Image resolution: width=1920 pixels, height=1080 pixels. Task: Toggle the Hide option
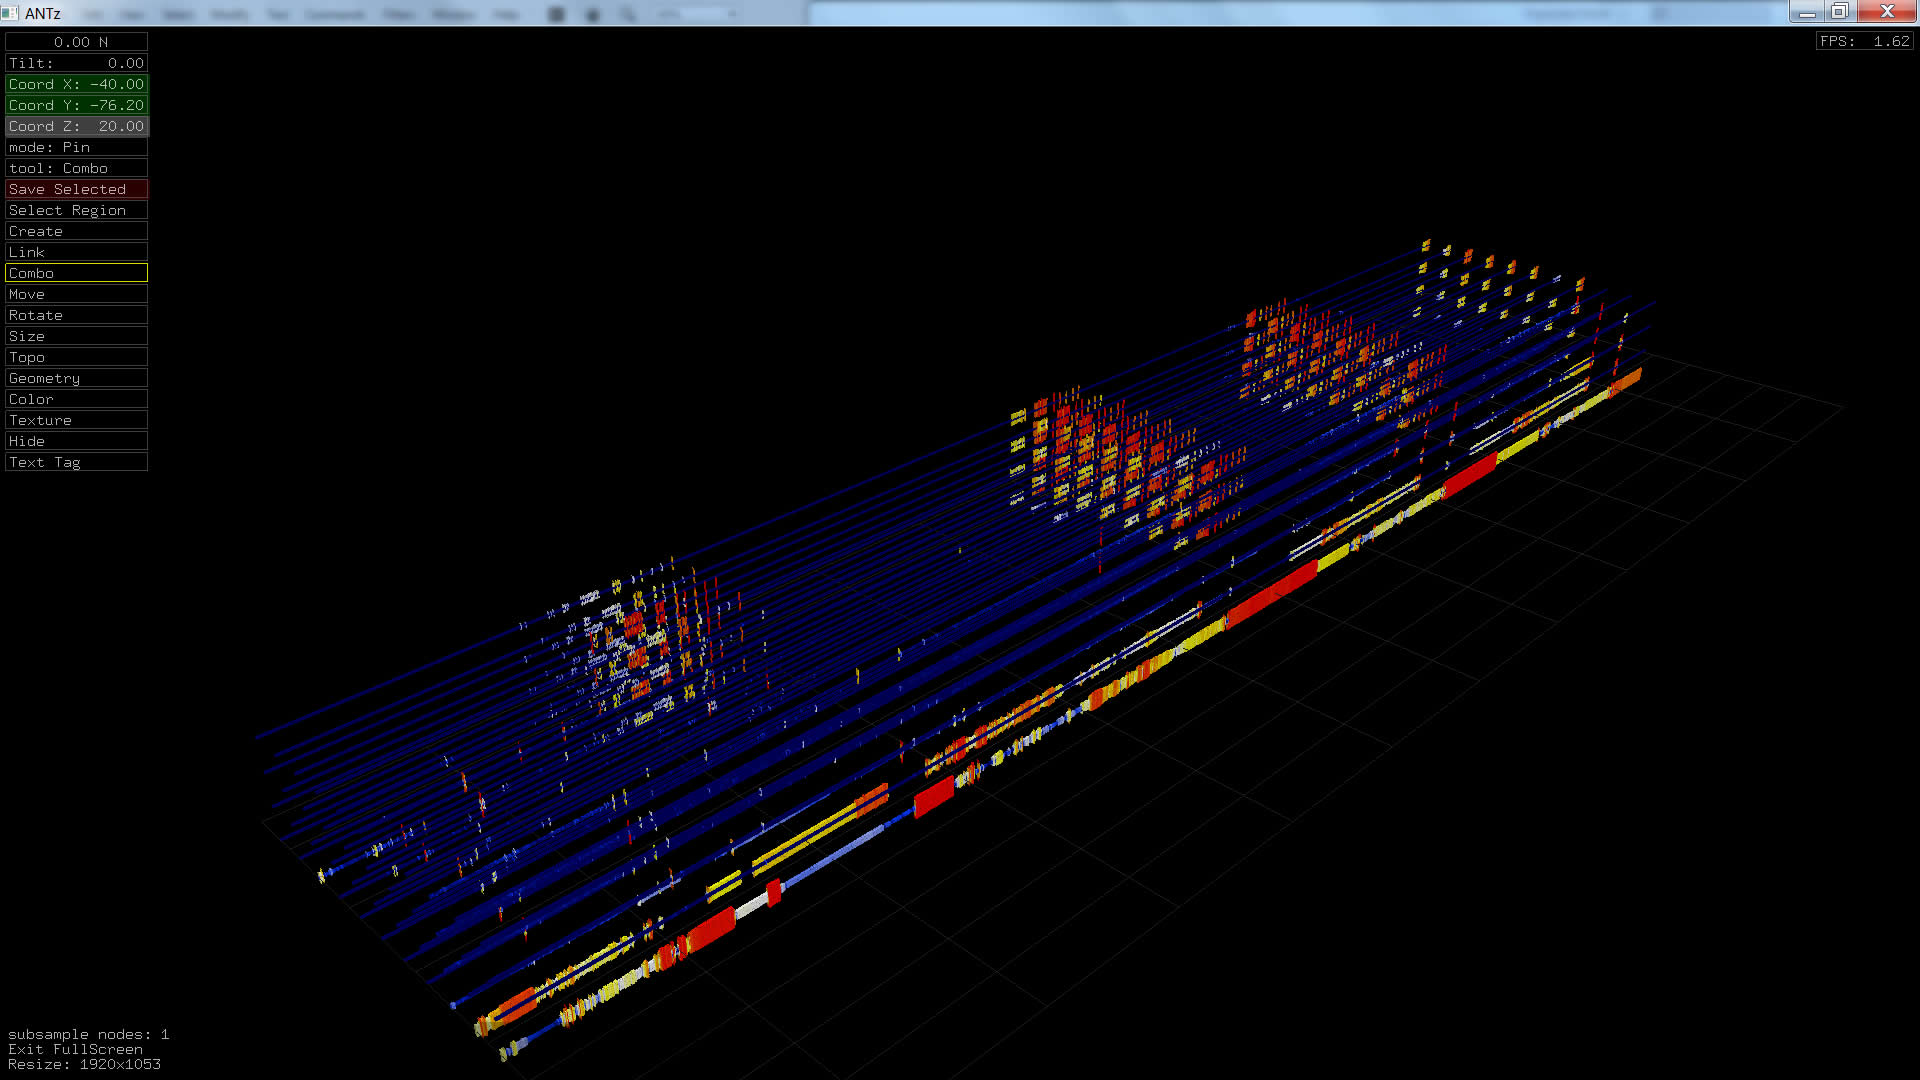point(76,441)
